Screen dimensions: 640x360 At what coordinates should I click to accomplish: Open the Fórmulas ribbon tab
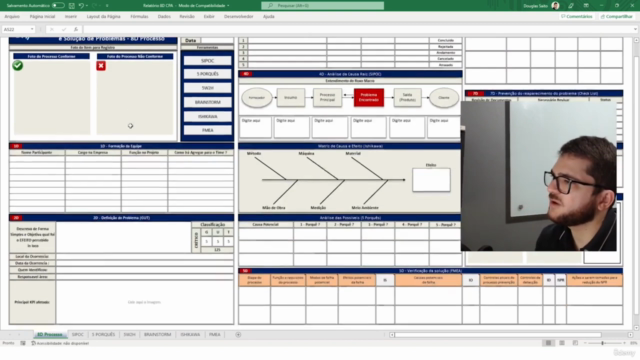point(139,17)
